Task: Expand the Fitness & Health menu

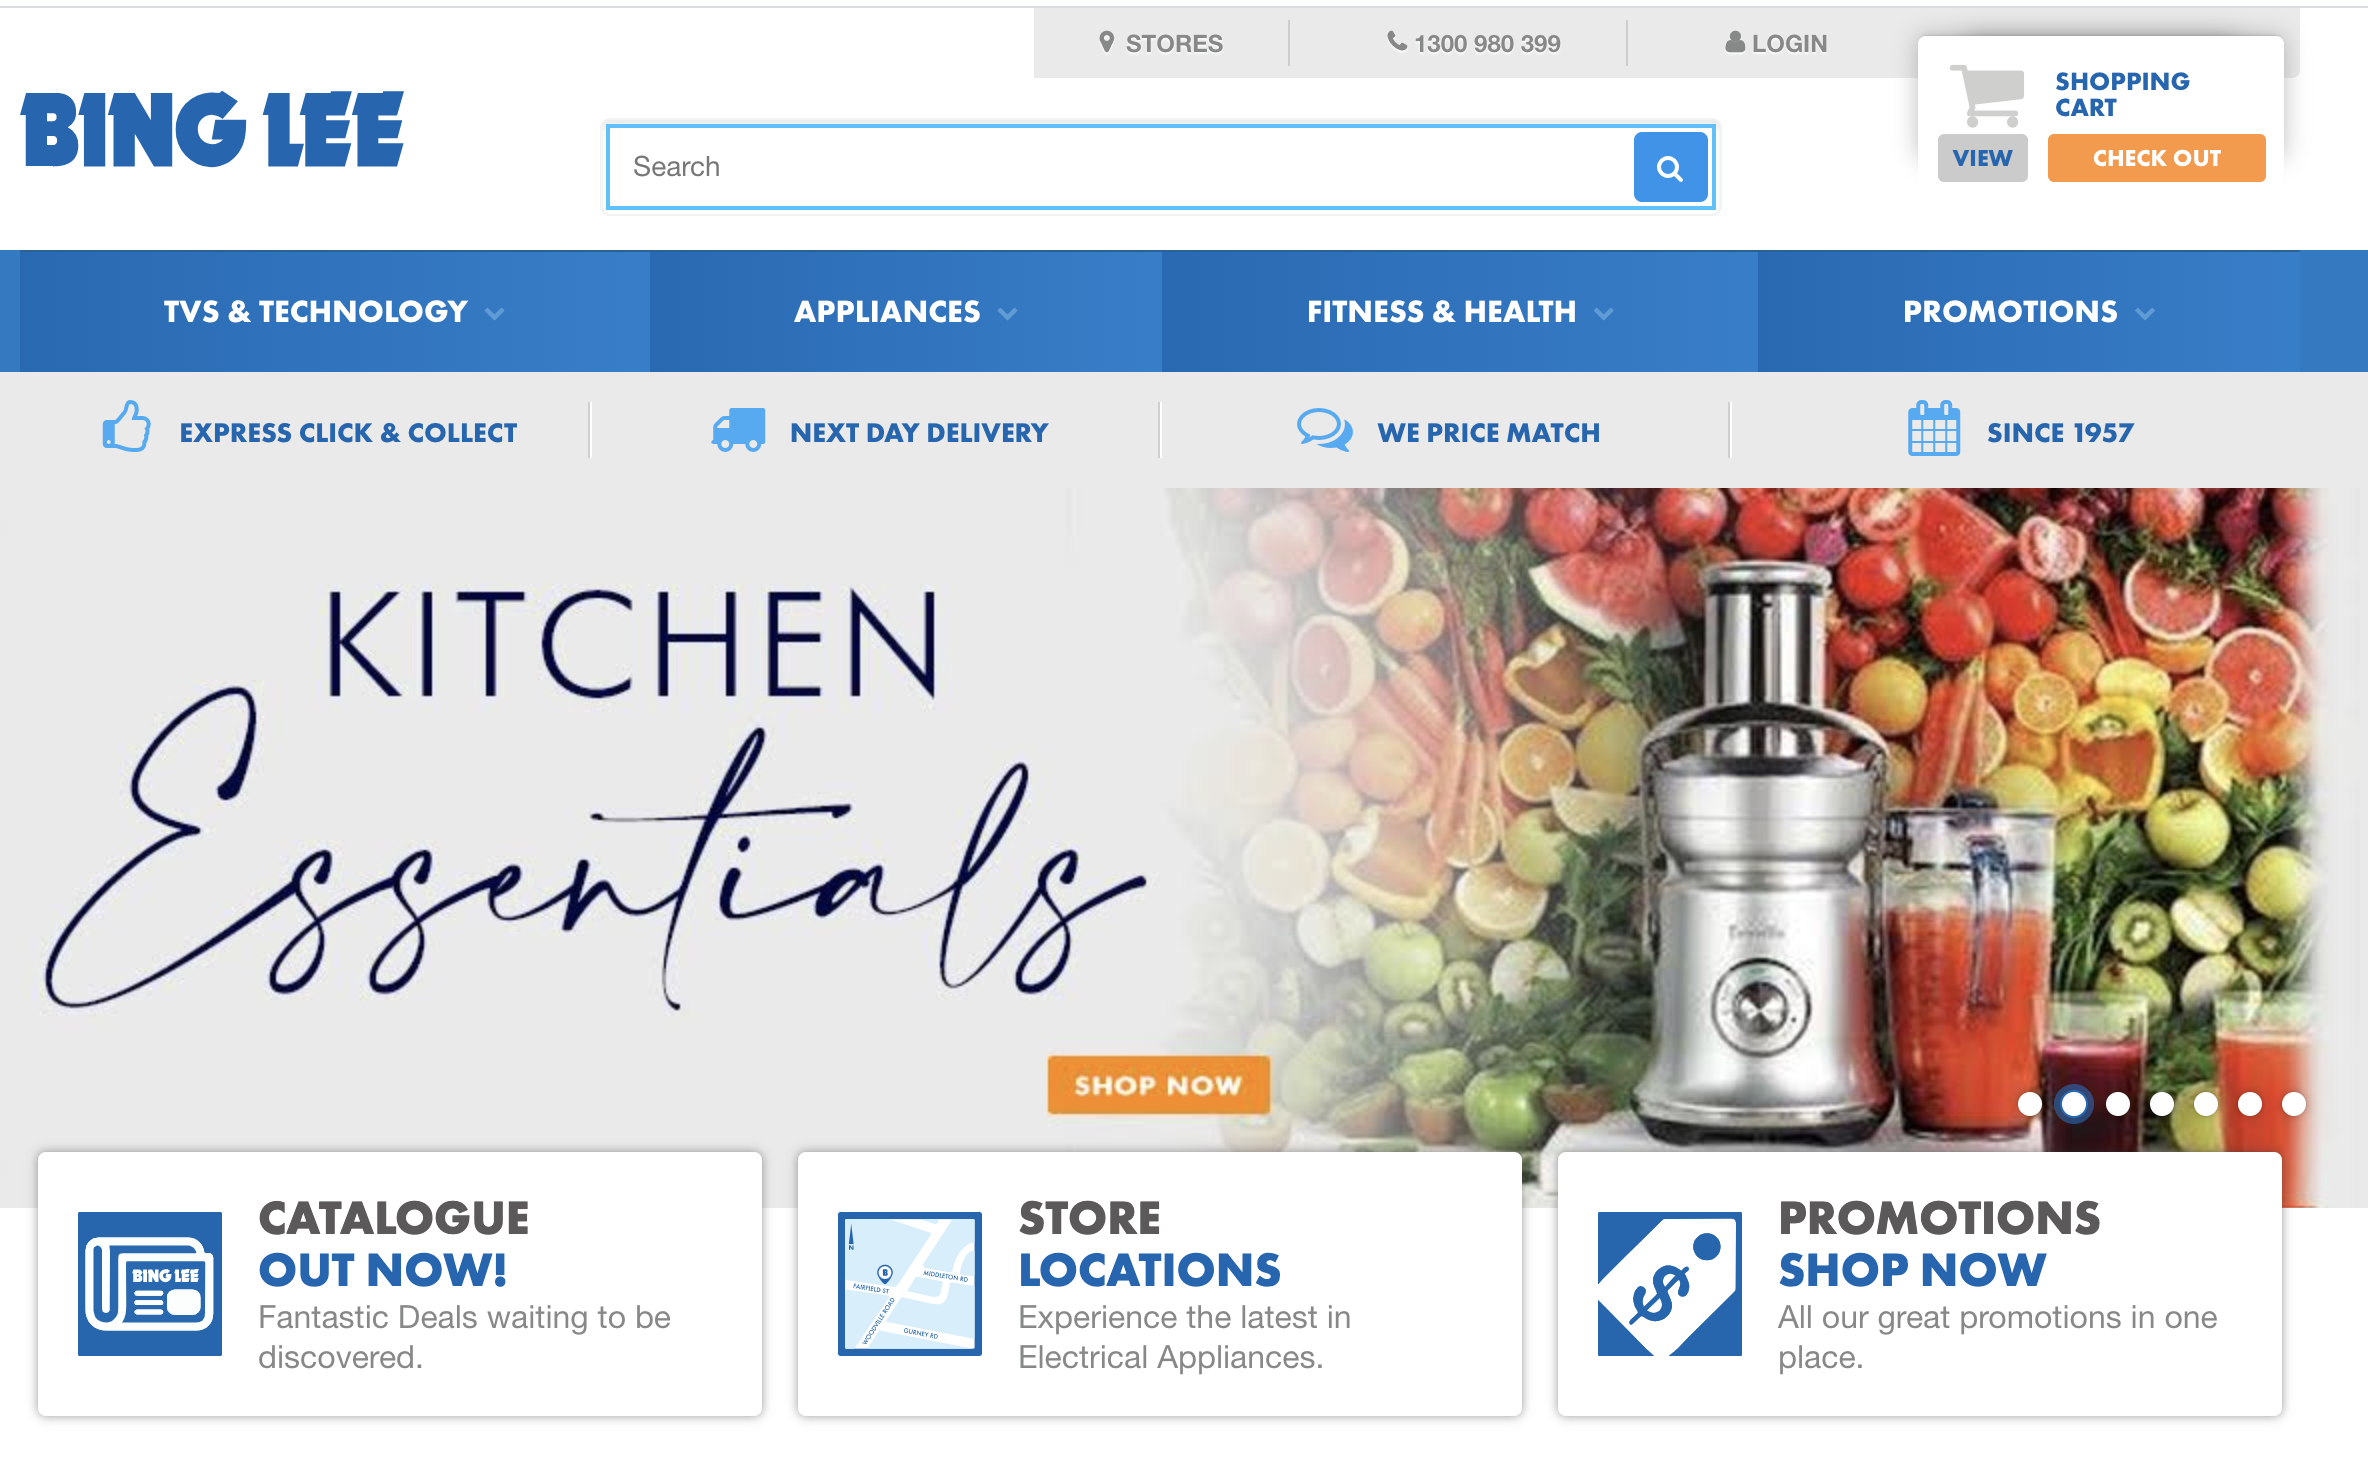Action: tap(1460, 311)
